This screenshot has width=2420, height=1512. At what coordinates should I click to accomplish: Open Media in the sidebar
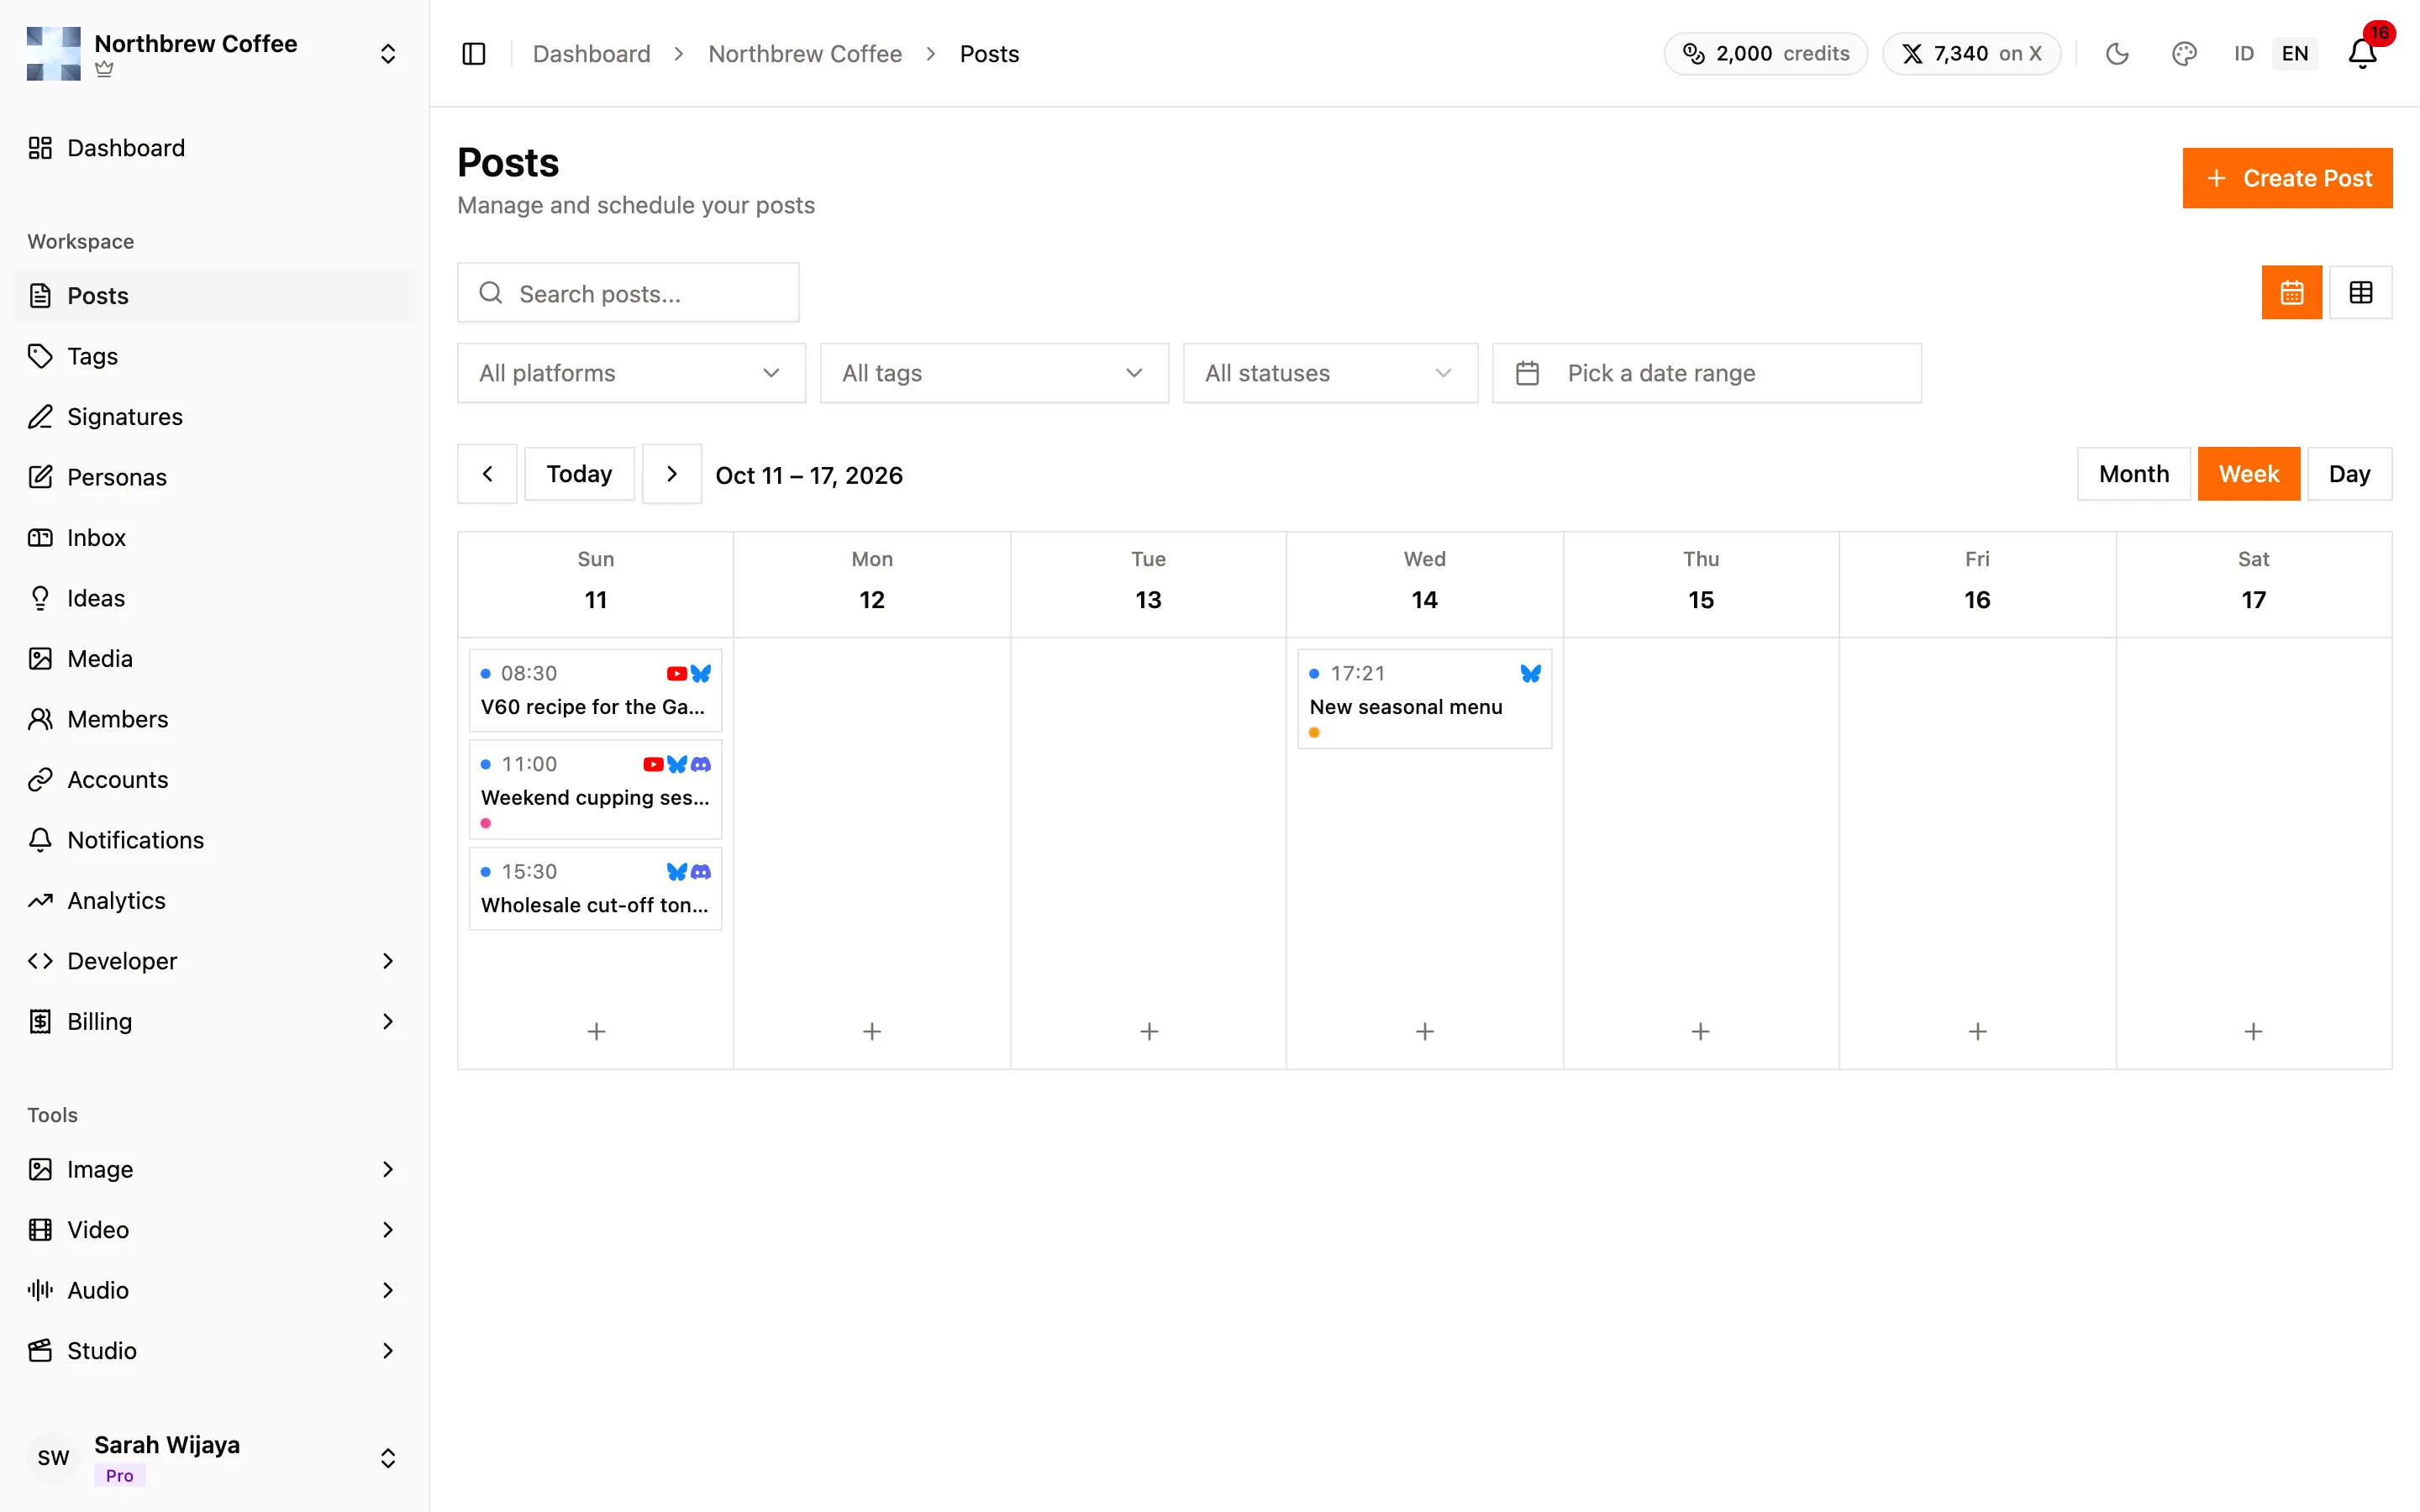pos(214,659)
